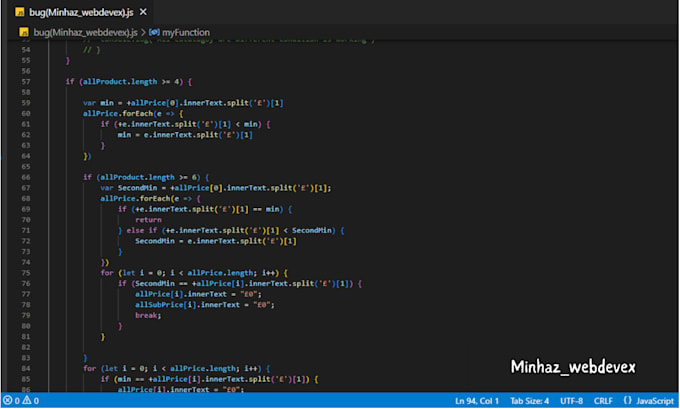Change Tab Size: 4 indentation setting
The width and height of the screenshot is (680, 409).
click(530, 401)
